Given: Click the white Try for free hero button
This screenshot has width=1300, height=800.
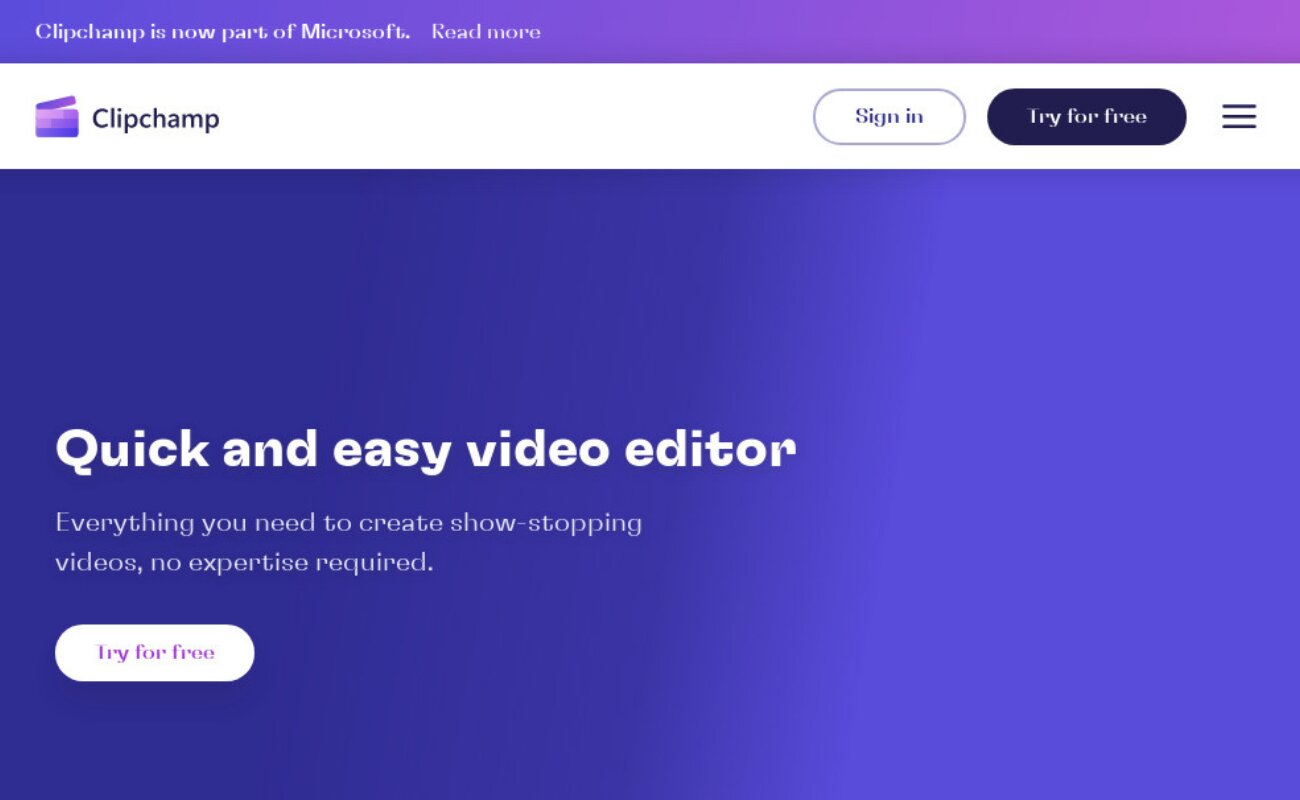Looking at the screenshot, I should point(155,653).
